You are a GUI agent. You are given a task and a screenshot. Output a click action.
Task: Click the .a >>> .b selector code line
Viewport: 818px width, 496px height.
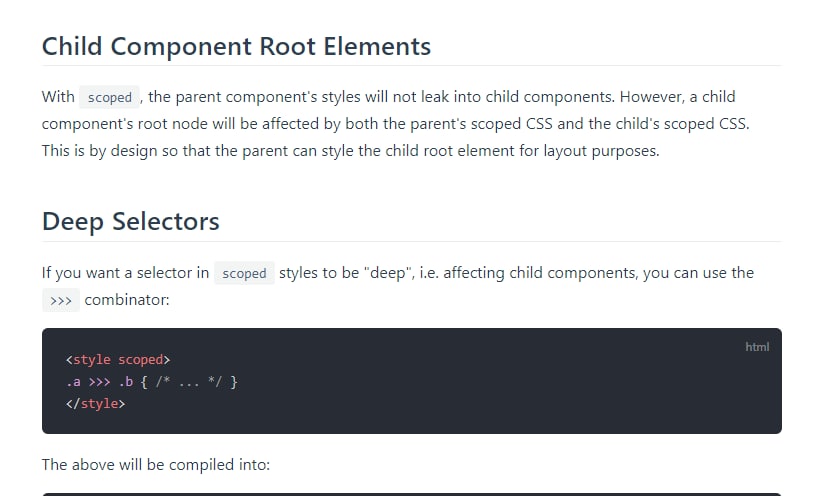tap(152, 382)
